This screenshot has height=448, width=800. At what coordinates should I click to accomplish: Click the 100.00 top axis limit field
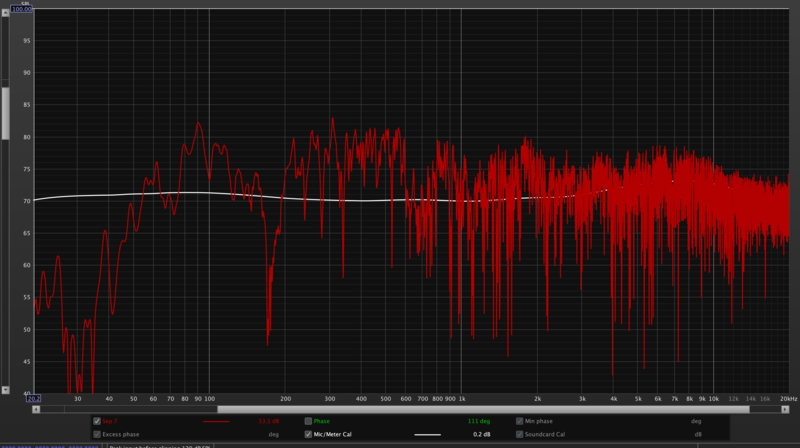[x=23, y=9]
